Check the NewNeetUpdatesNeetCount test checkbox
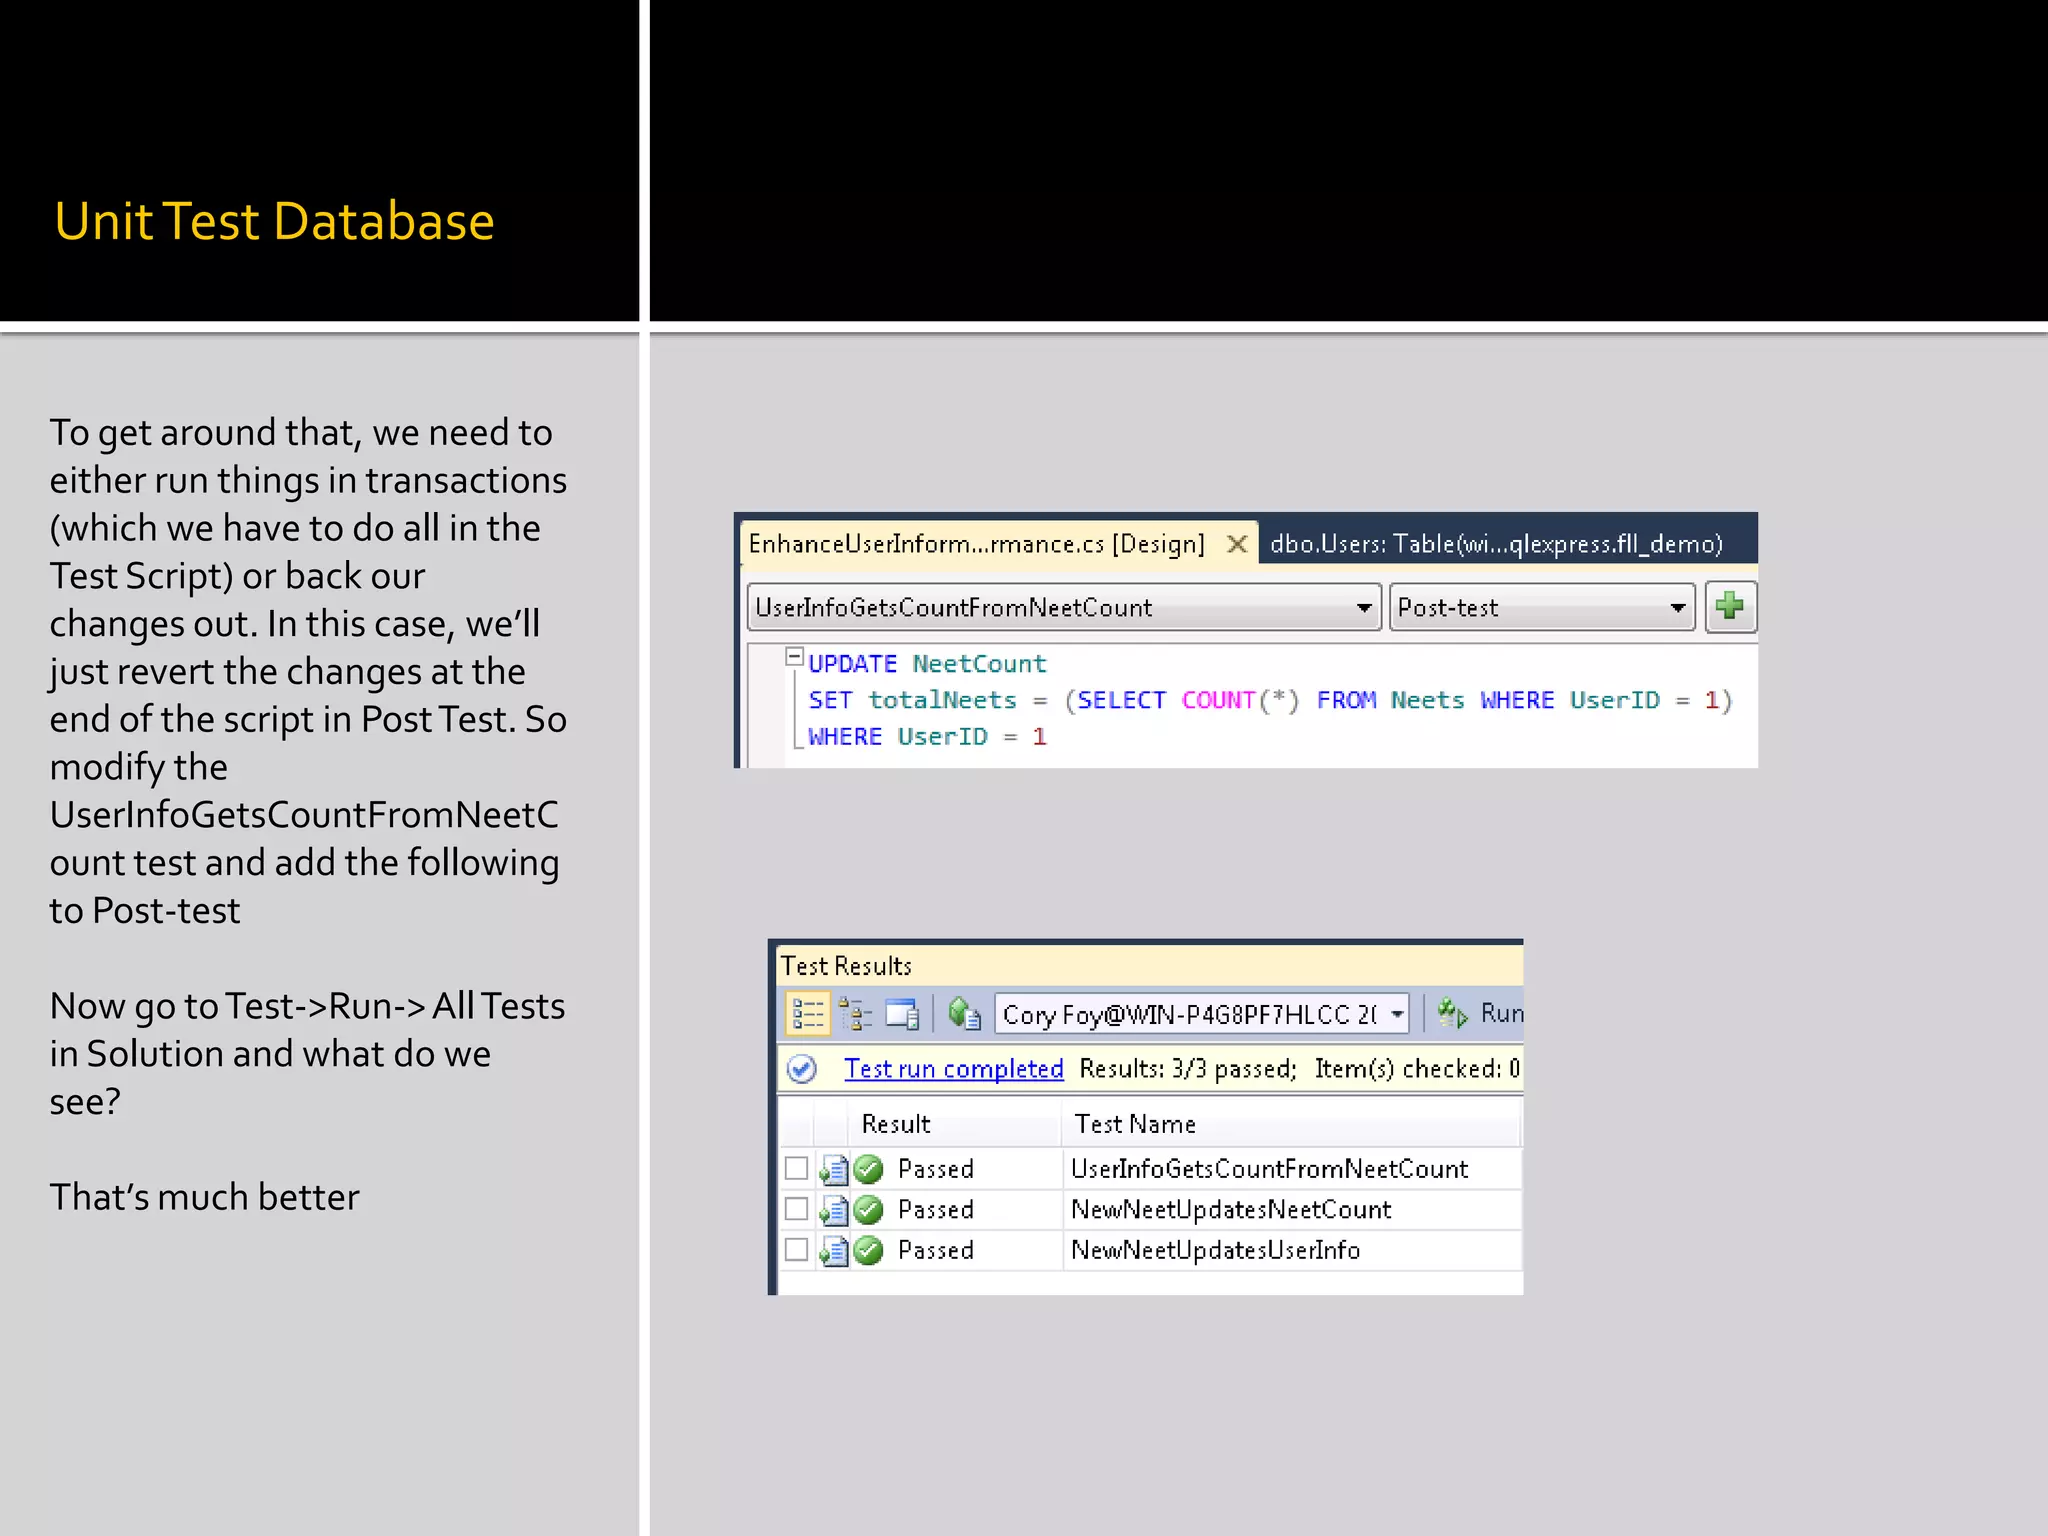This screenshot has width=2048, height=1536. tap(796, 1209)
